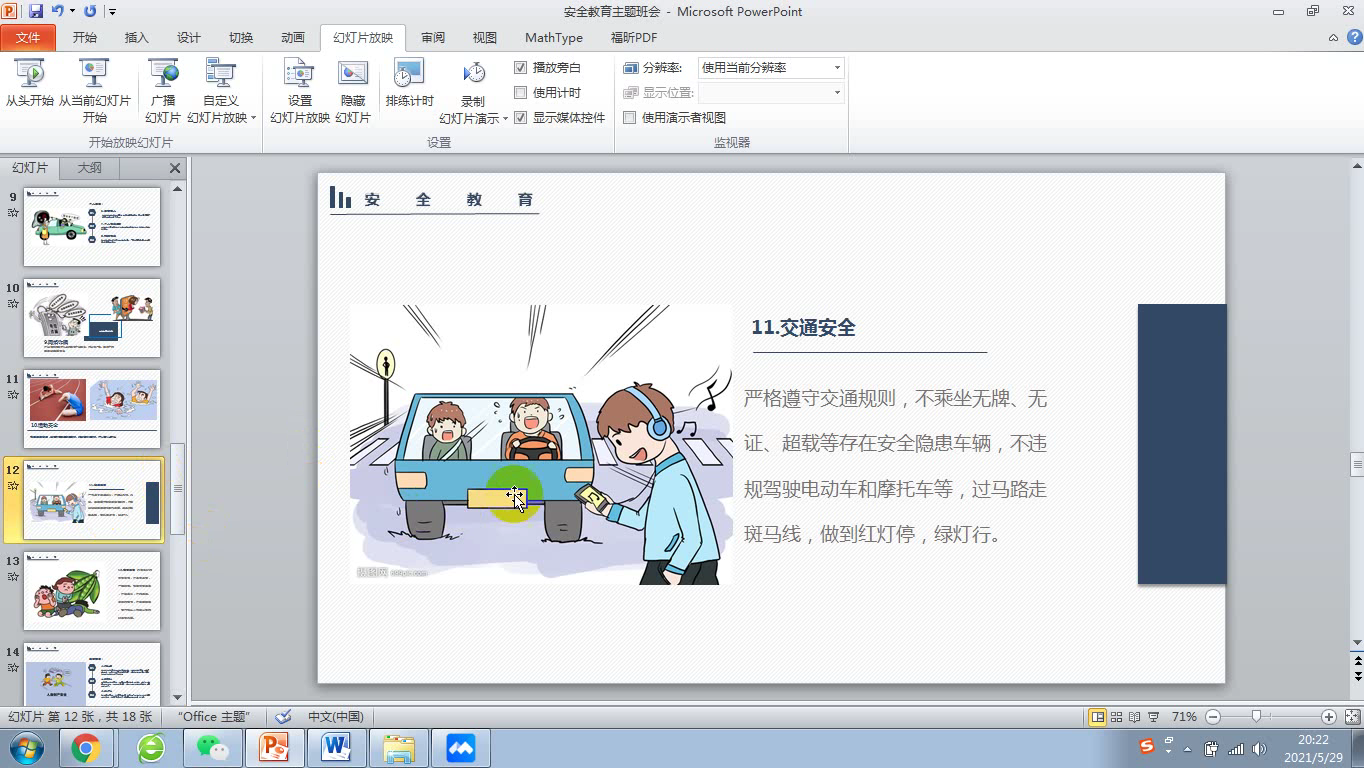Screen dimensions: 1364x768
Task: Click 中文(中国) language button in status bar
Action: pos(335,717)
